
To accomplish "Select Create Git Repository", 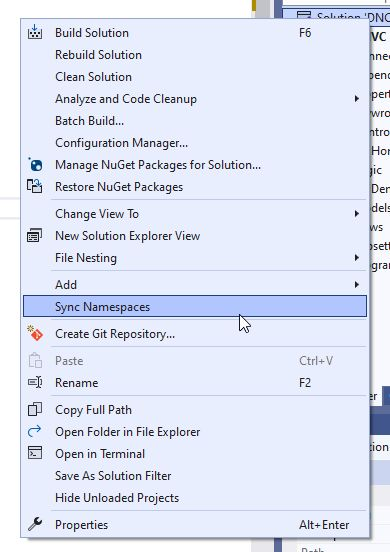I will (195, 333).
